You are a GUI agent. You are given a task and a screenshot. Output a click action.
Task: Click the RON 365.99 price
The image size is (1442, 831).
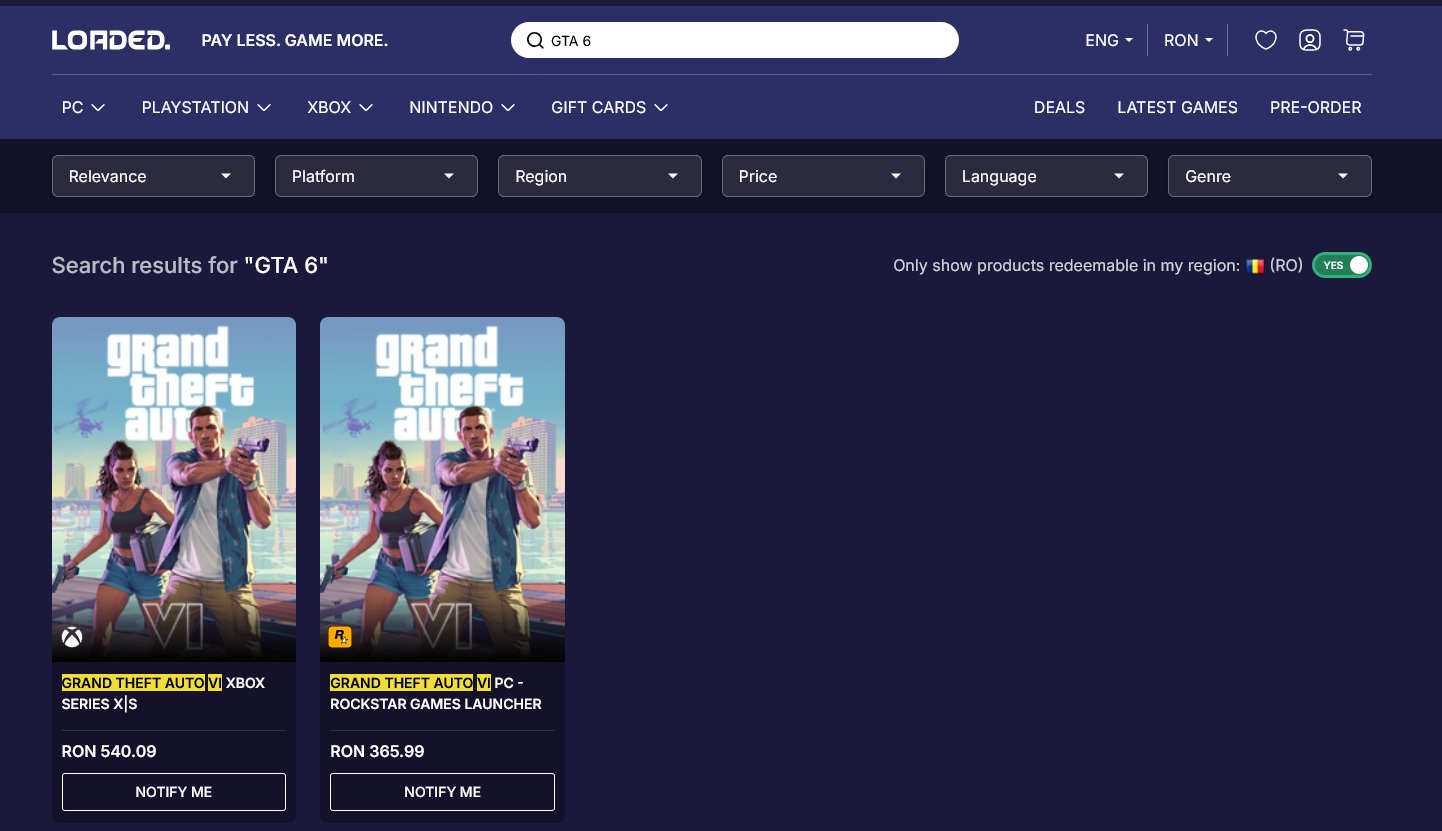pos(377,751)
